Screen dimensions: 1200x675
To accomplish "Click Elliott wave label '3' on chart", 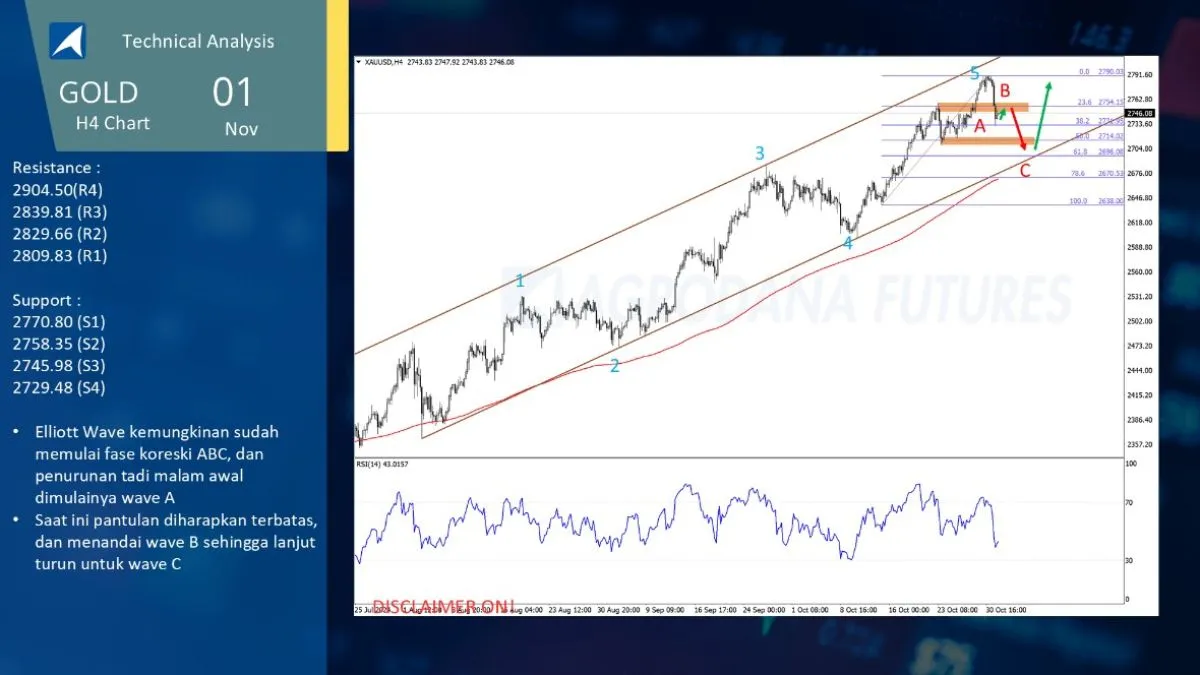I will tap(760, 153).
